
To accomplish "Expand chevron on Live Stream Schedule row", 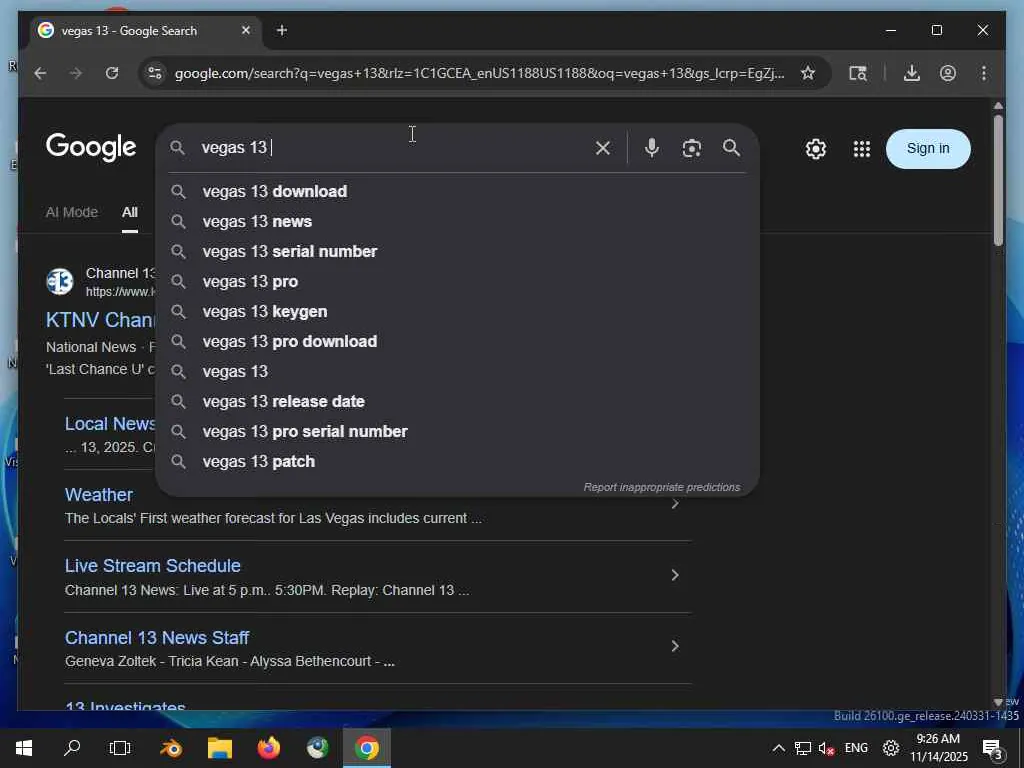I will pos(675,575).
